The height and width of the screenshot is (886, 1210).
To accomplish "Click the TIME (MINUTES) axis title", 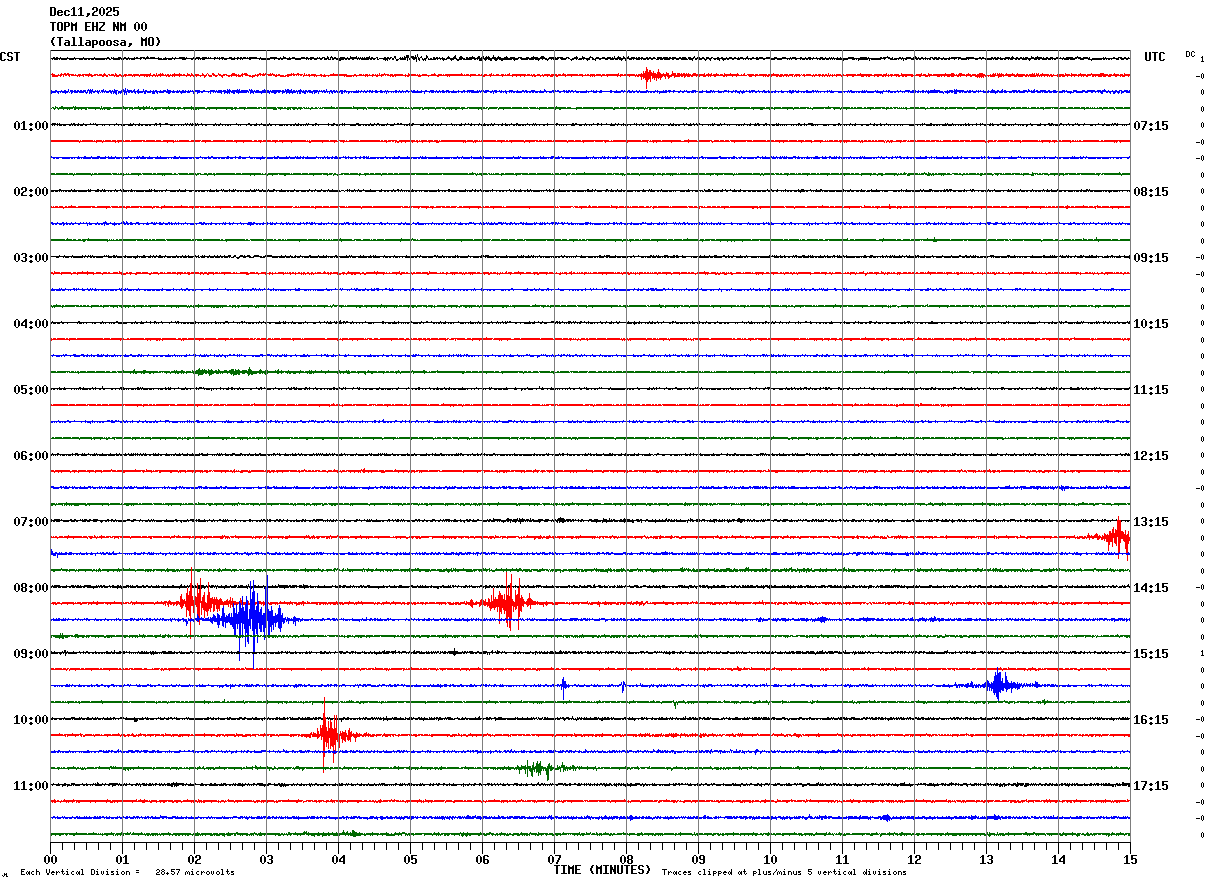I will coord(602,870).
